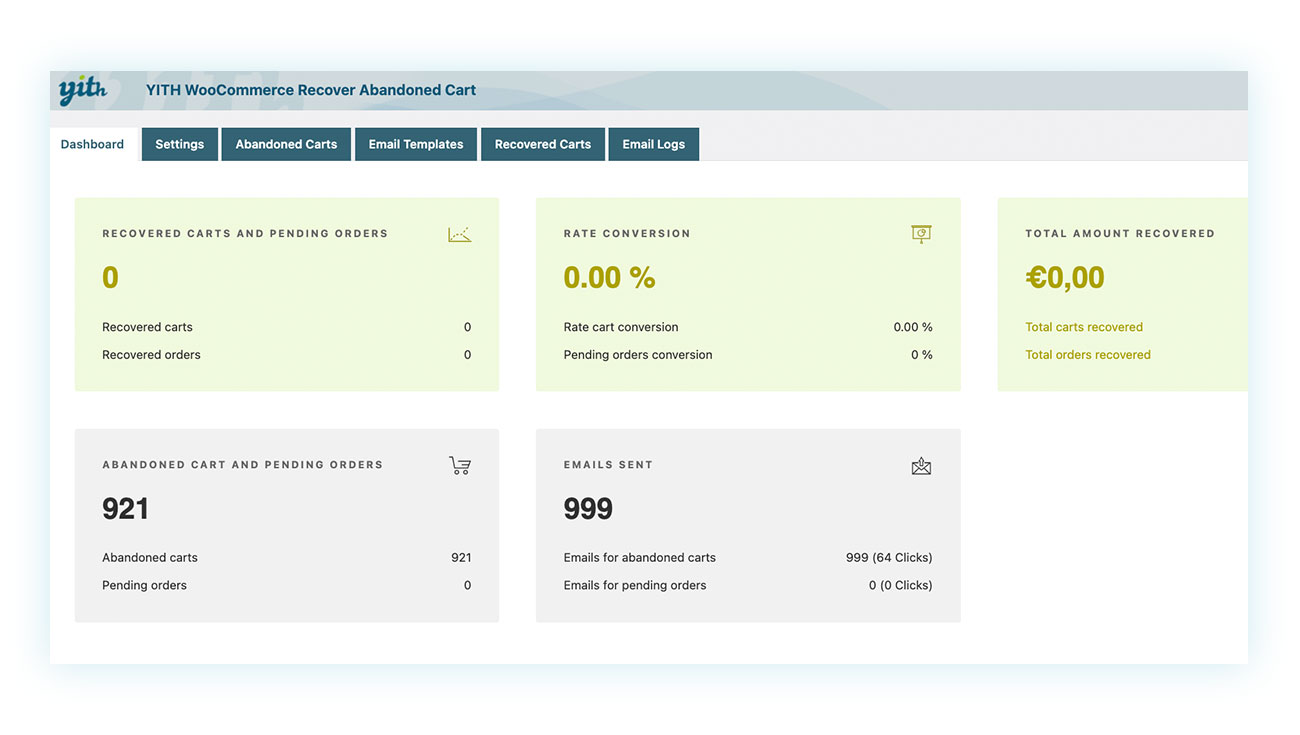Open the Abandoned Carts tab

(286, 144)
